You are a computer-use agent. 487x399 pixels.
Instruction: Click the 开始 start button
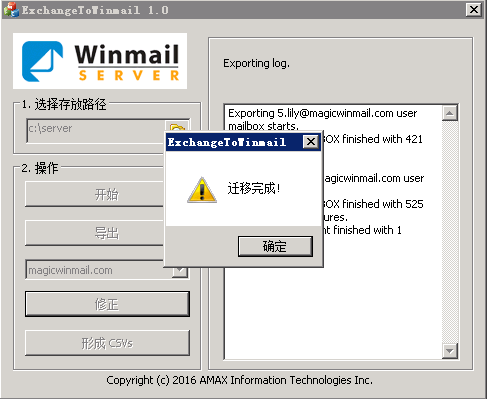click(94, 194)
